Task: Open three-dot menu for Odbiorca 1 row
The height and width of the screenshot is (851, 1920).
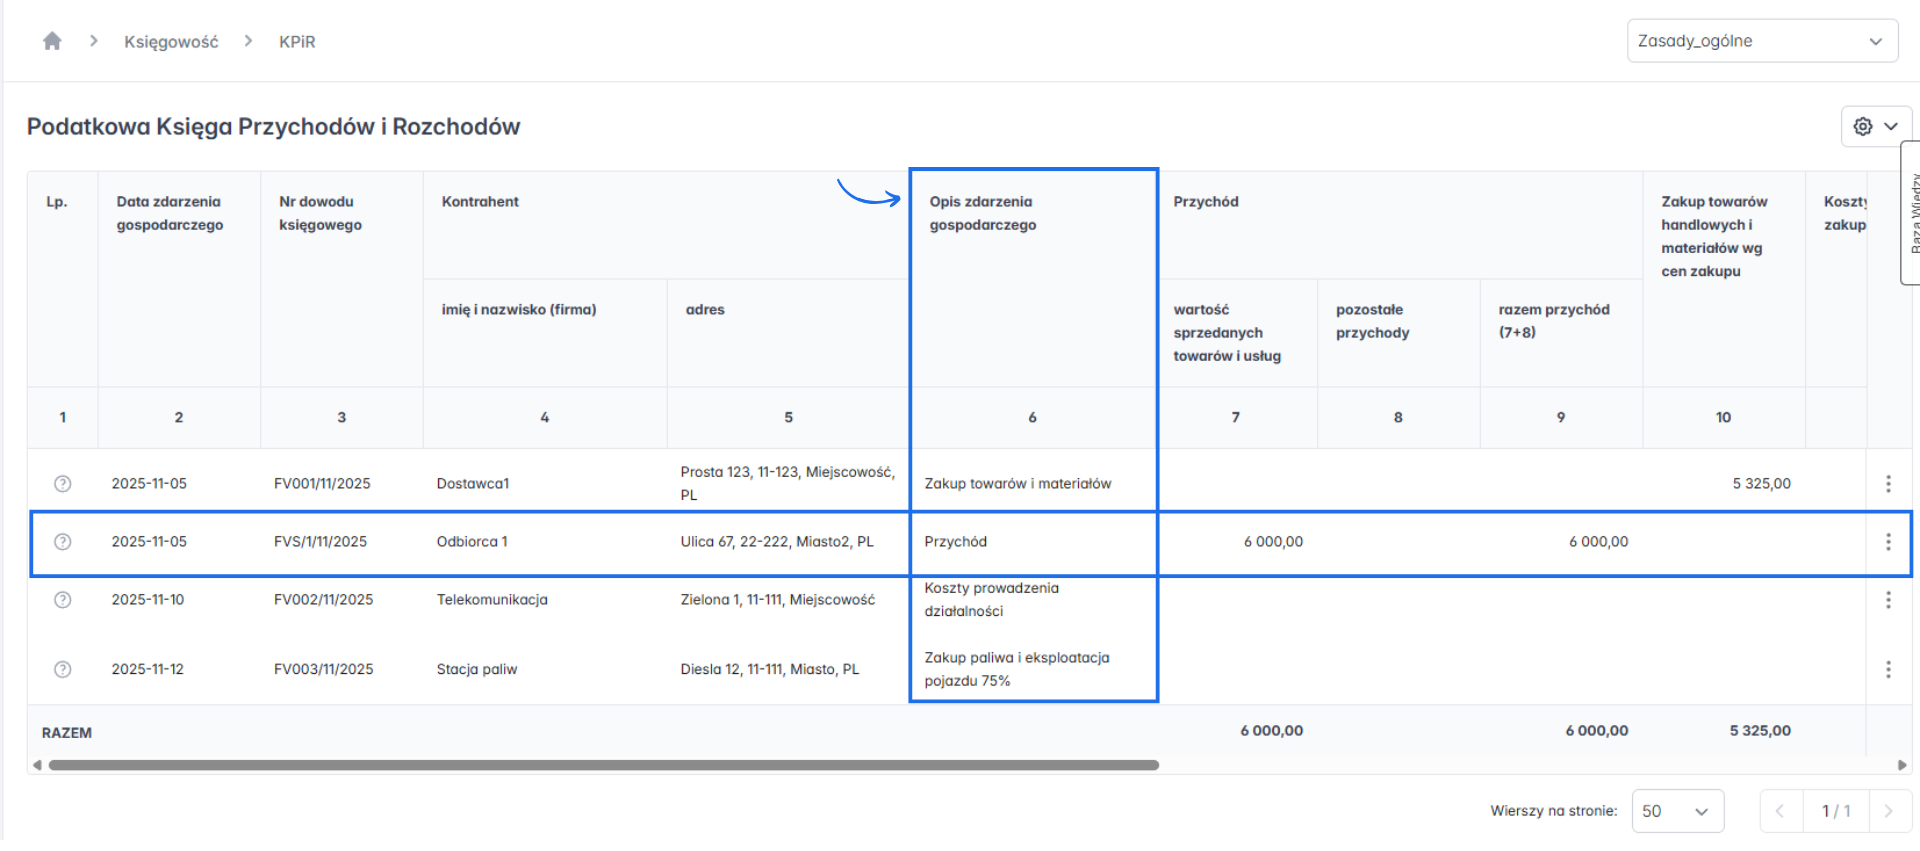Action: pos(1888,542)
